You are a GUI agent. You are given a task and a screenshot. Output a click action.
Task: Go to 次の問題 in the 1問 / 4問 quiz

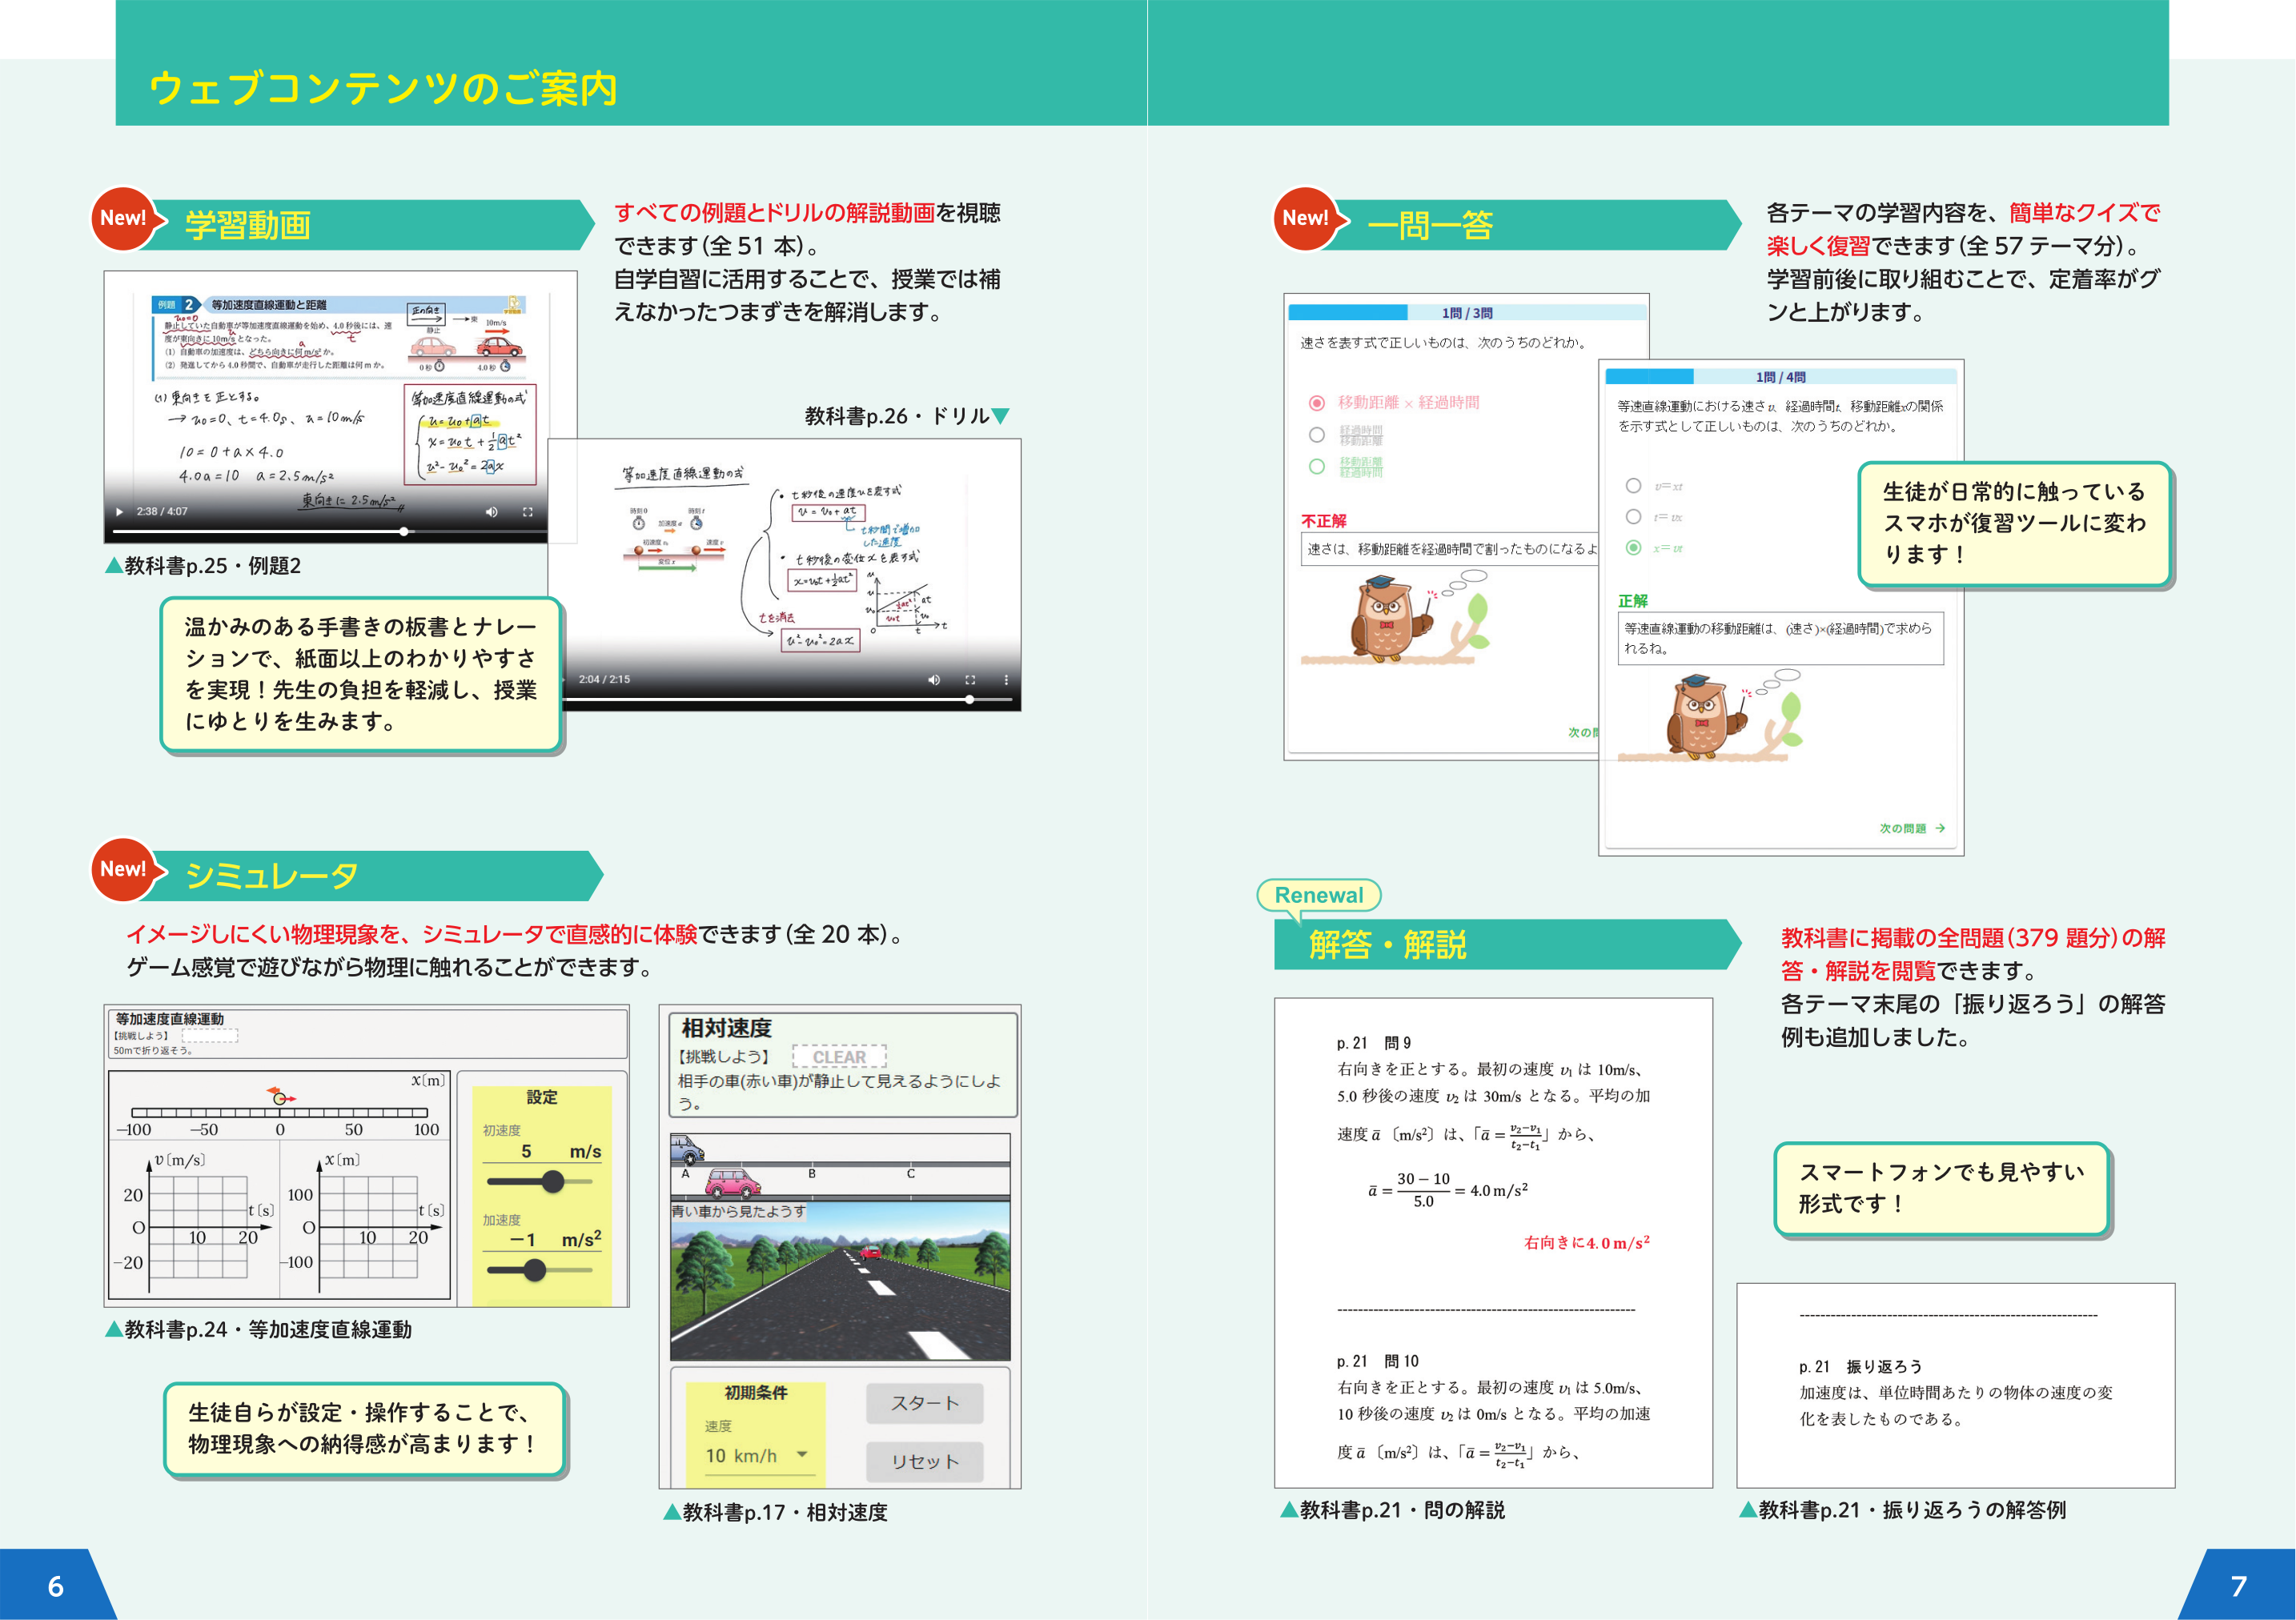(x=1912, y=829)
